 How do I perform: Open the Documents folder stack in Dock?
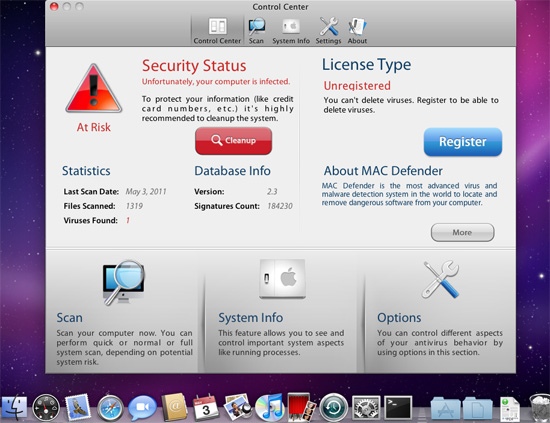pos(477,408)
